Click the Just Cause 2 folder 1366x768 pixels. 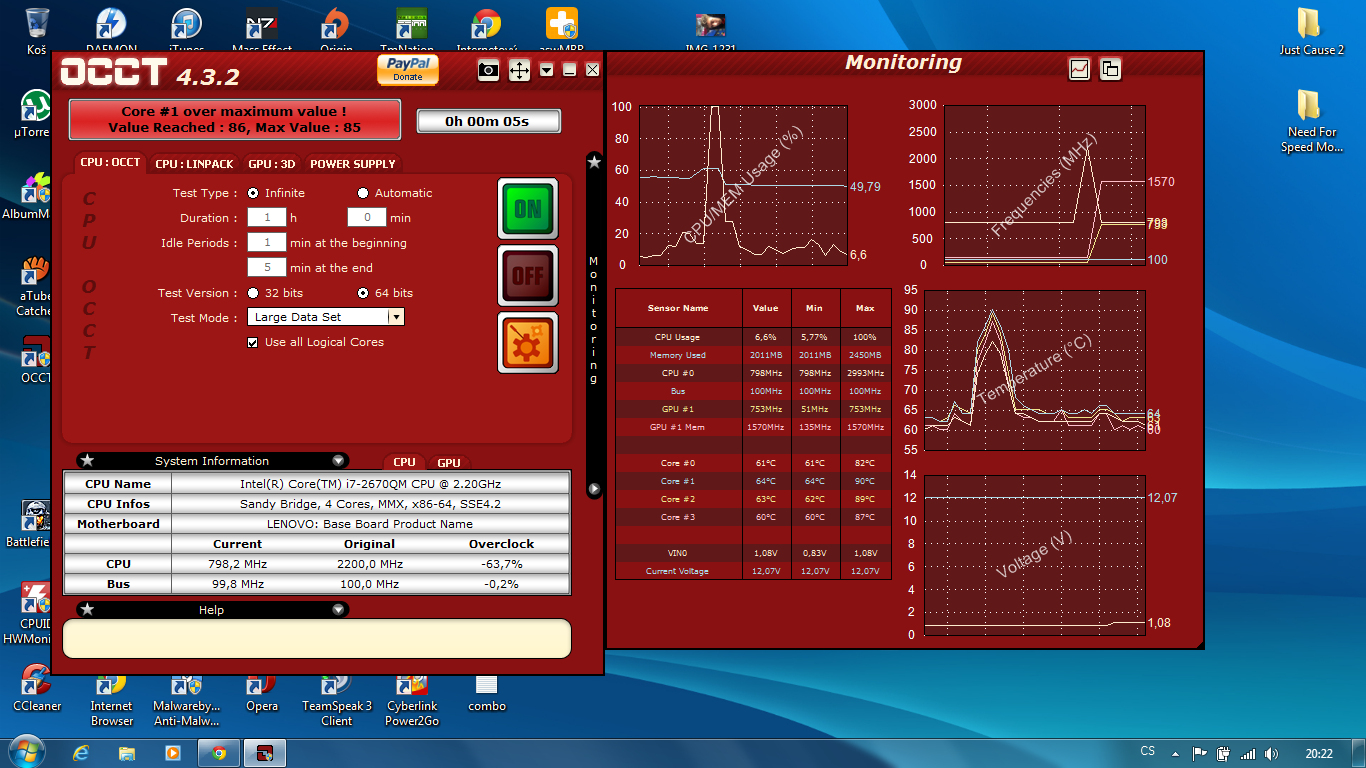1310,32
